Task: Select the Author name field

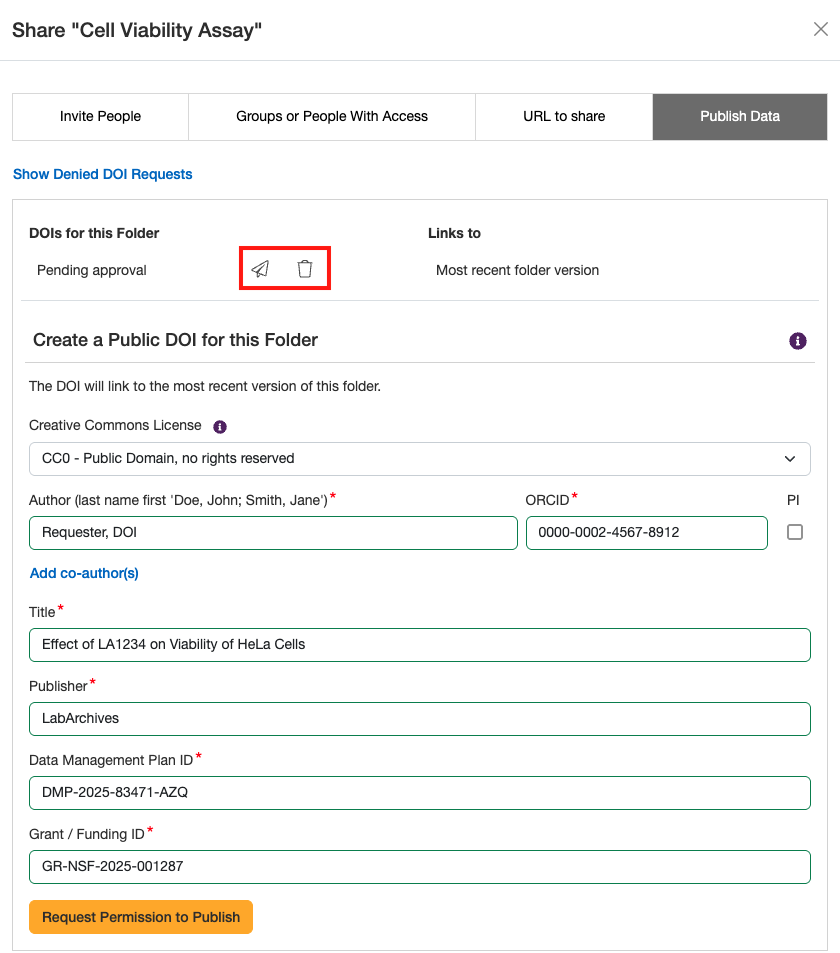Action: click(273, 532)
